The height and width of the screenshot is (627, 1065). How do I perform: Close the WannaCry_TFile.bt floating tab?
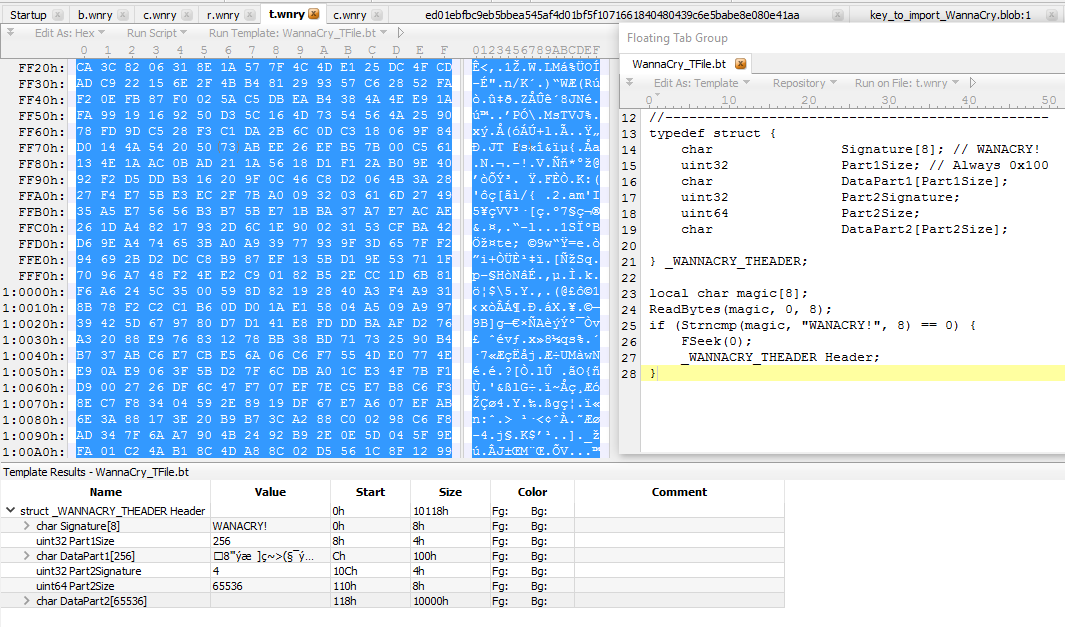click(740, 64)
